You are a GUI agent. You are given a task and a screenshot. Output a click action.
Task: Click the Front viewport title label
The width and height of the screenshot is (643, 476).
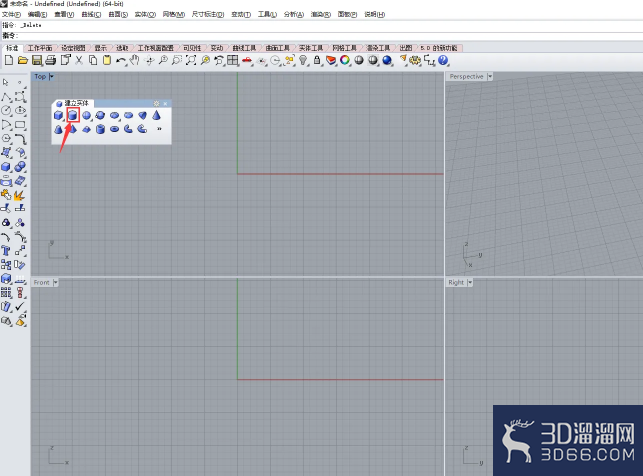41,282
